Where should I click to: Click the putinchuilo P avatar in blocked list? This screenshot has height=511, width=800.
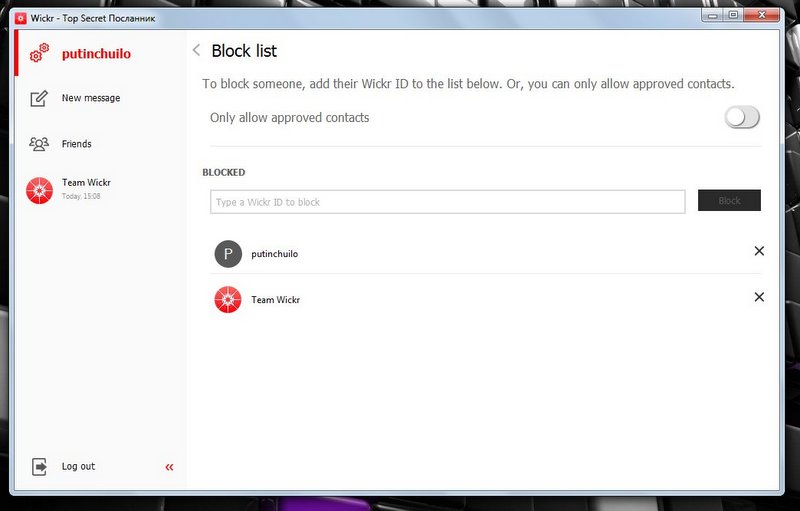tap(228, 253)
